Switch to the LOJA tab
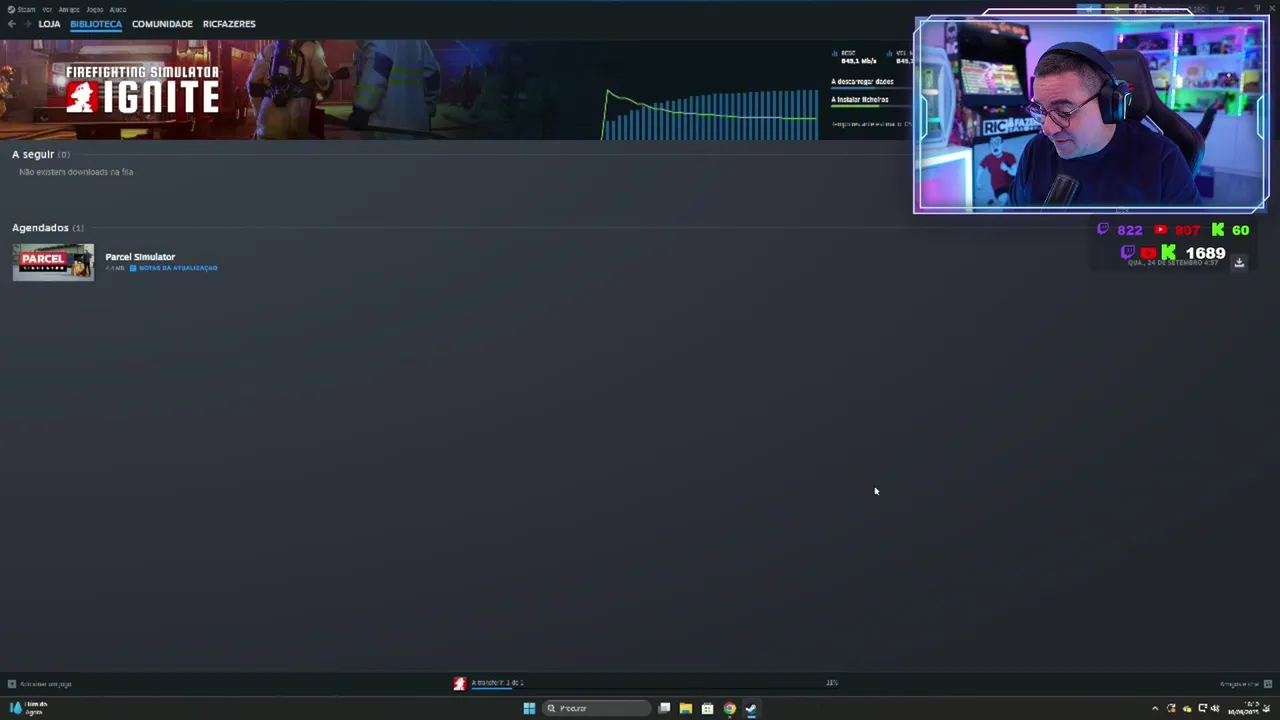 point(49,24)
